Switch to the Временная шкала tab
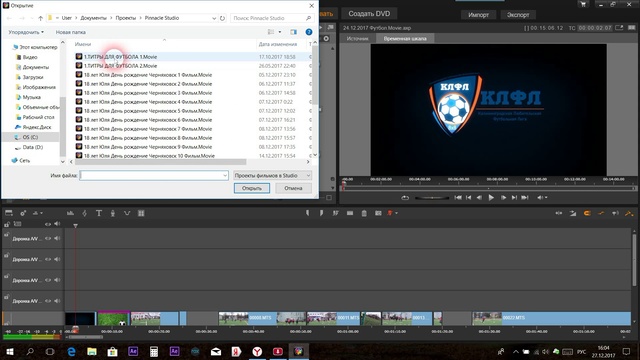The image size is (640, 360). 405,38
